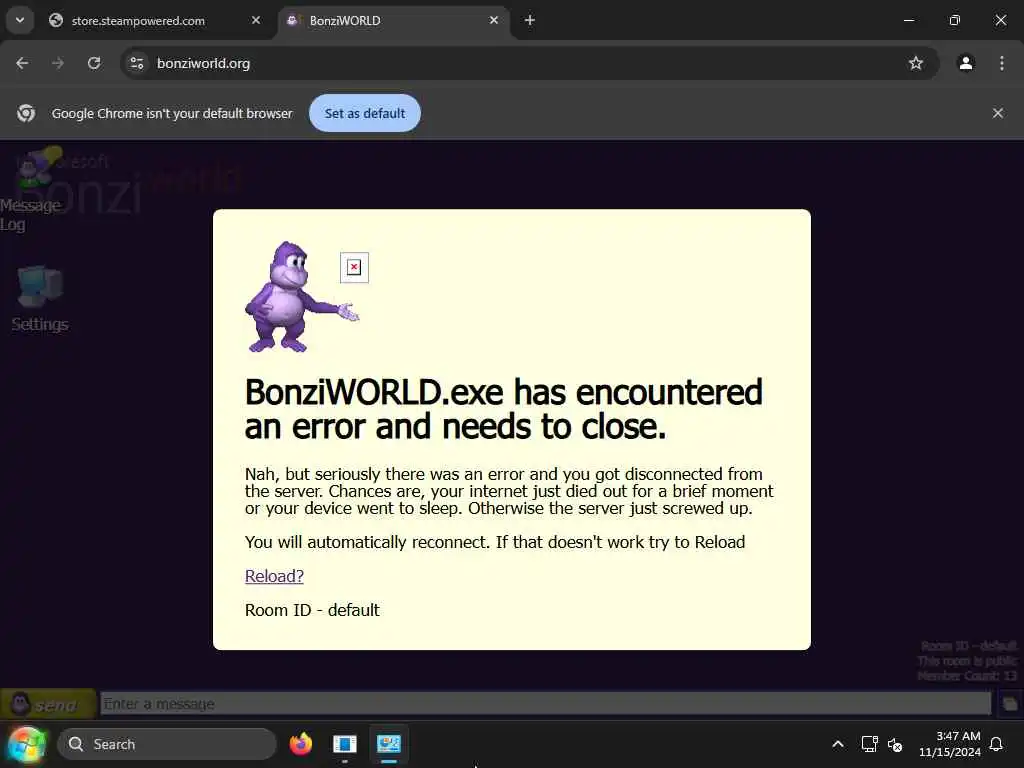Open the active monitor app in the taskbar
This screenshot has height=768, width=1024.
pyautogui.click(x=389, y=744)
